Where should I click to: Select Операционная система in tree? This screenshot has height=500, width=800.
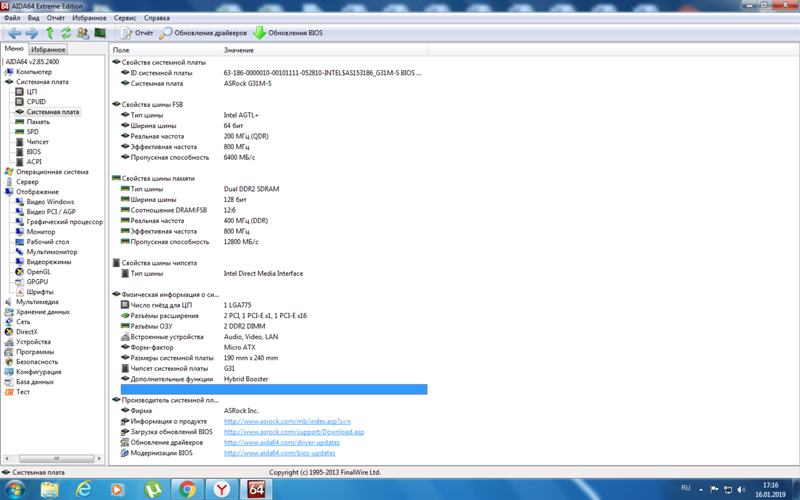pyautogui.click(x=52, y=172)
